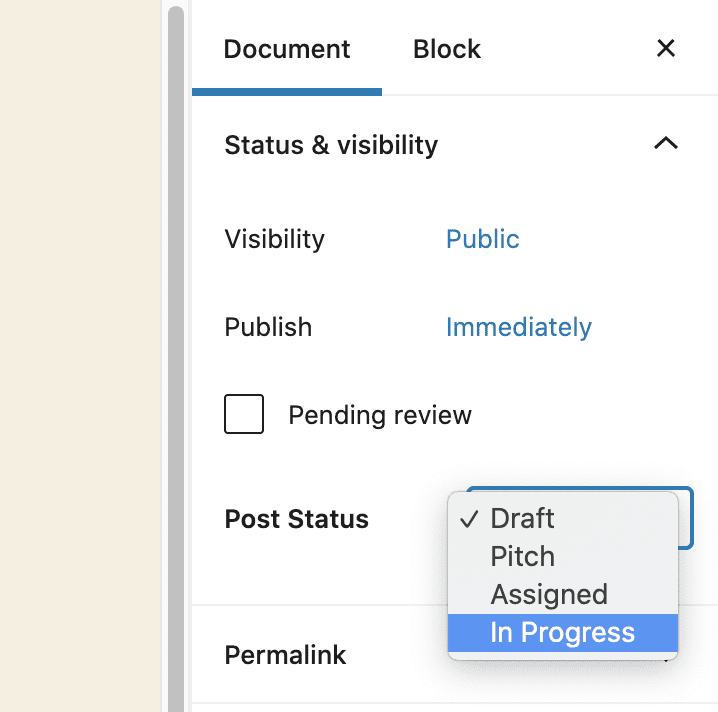
Task: Select the highlighted In Progress option
Action: [562, 633]
